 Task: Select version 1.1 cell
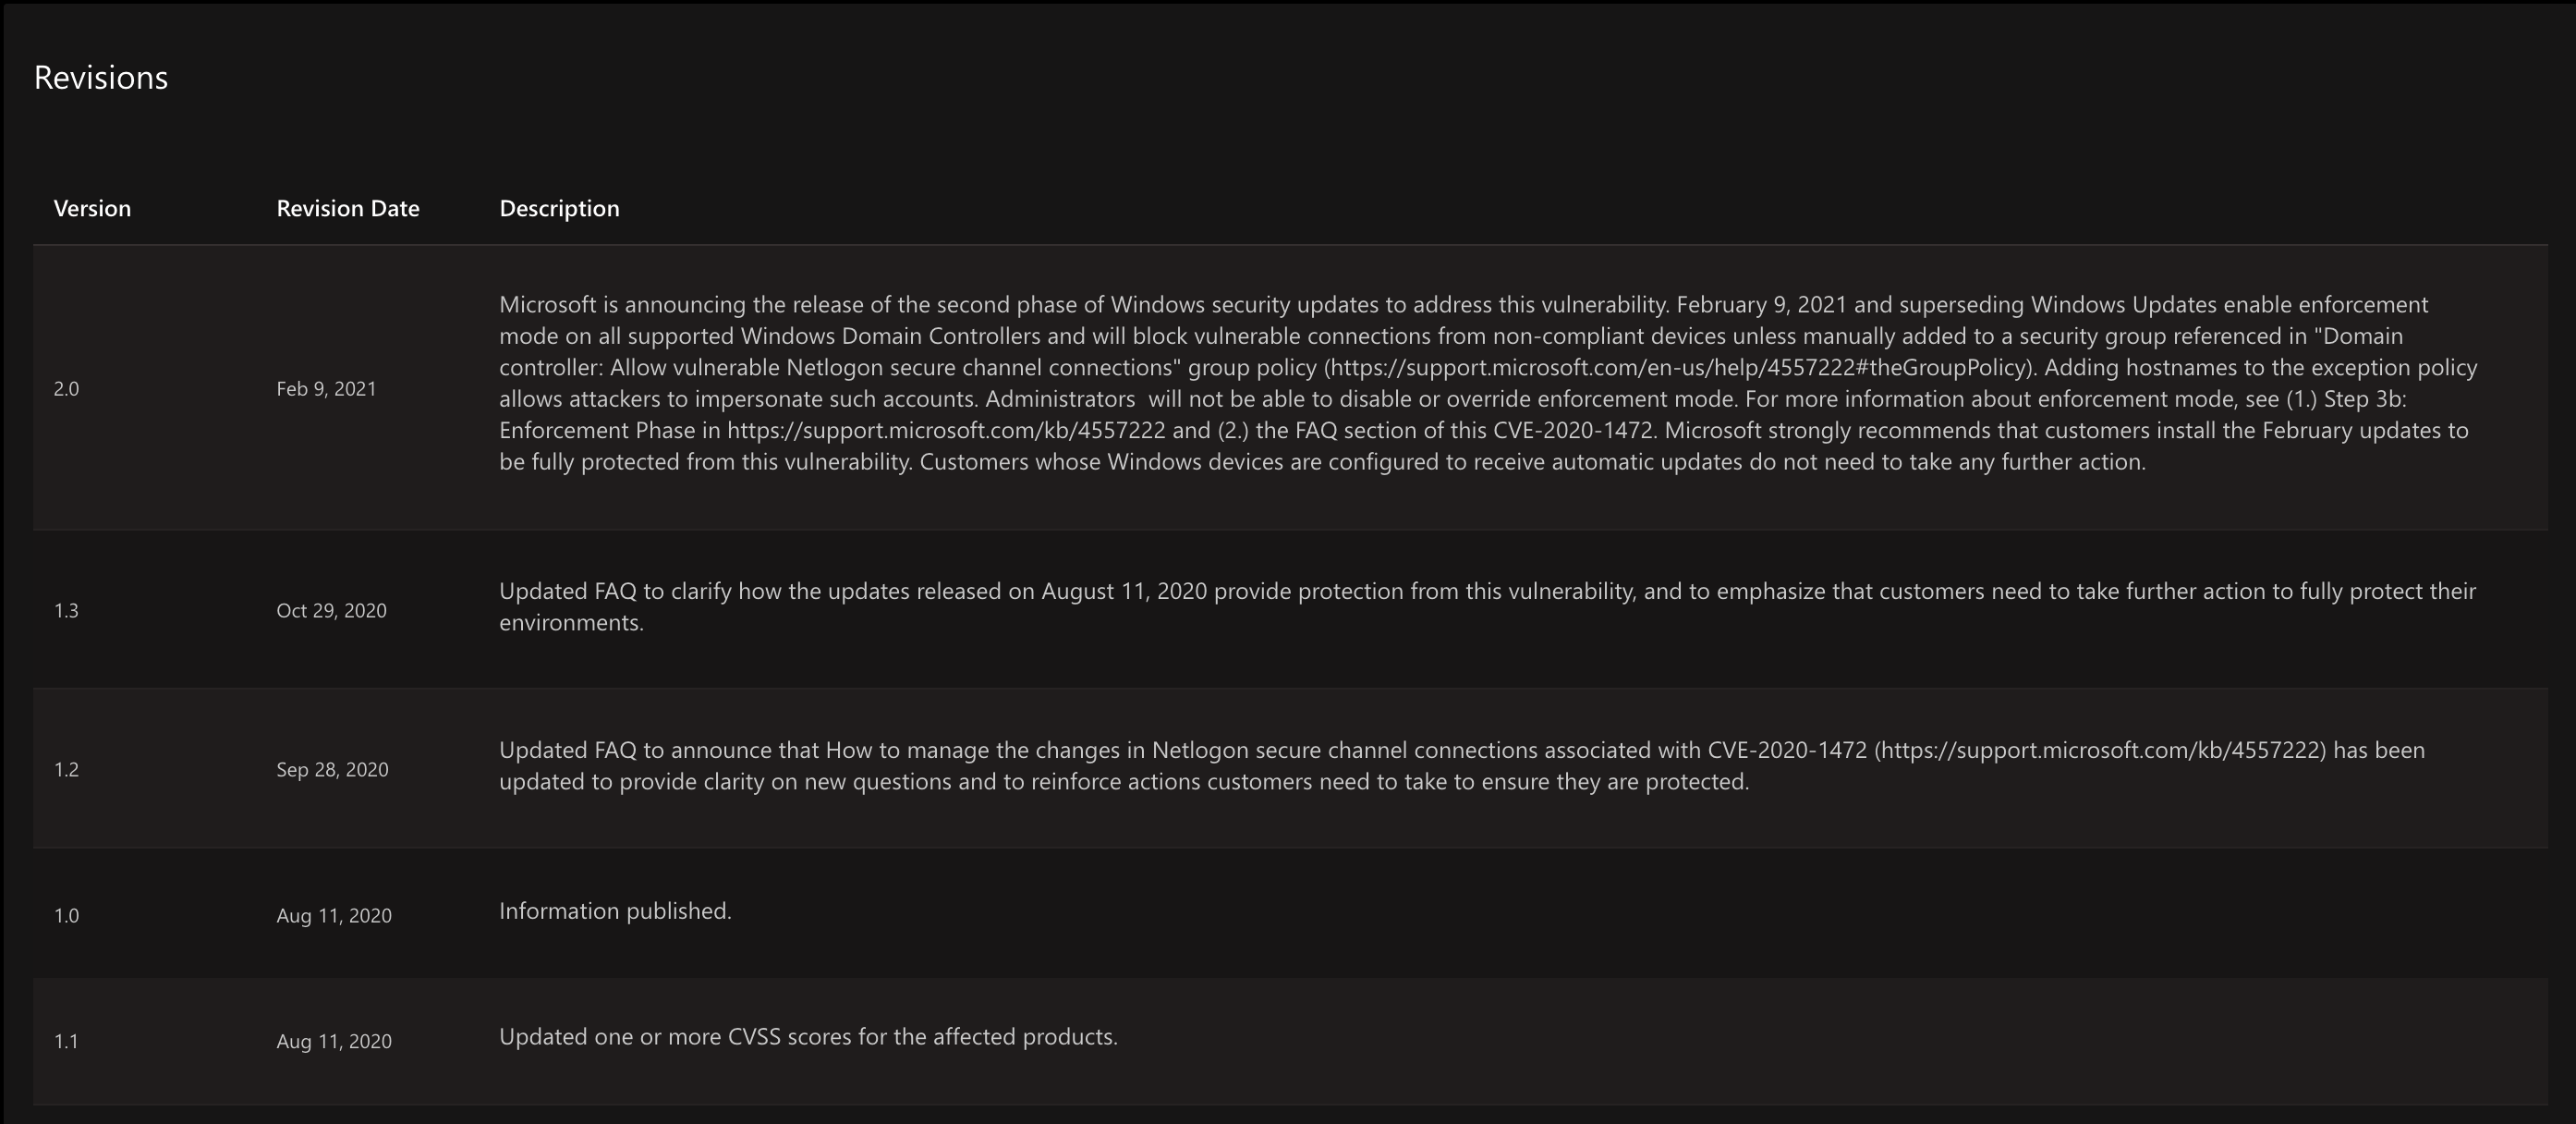click(66, 1042)
